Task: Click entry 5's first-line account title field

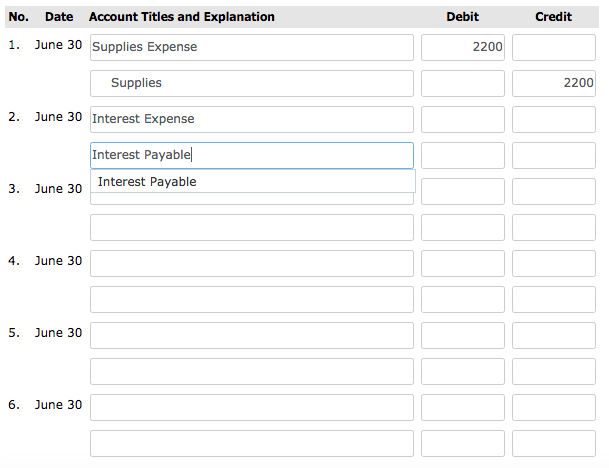Action: coord(251,335)
